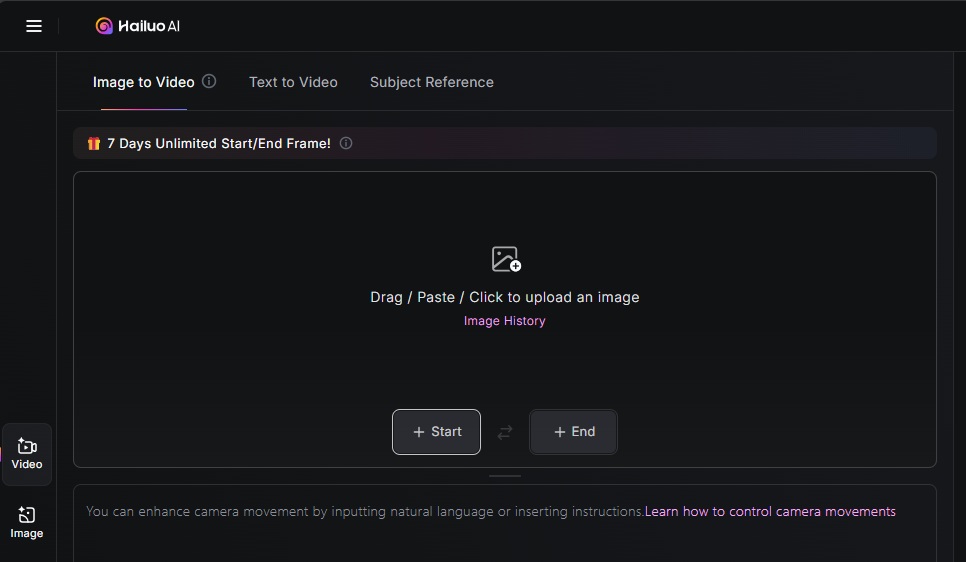Click the divider handle below the upload area

[505, 476]
